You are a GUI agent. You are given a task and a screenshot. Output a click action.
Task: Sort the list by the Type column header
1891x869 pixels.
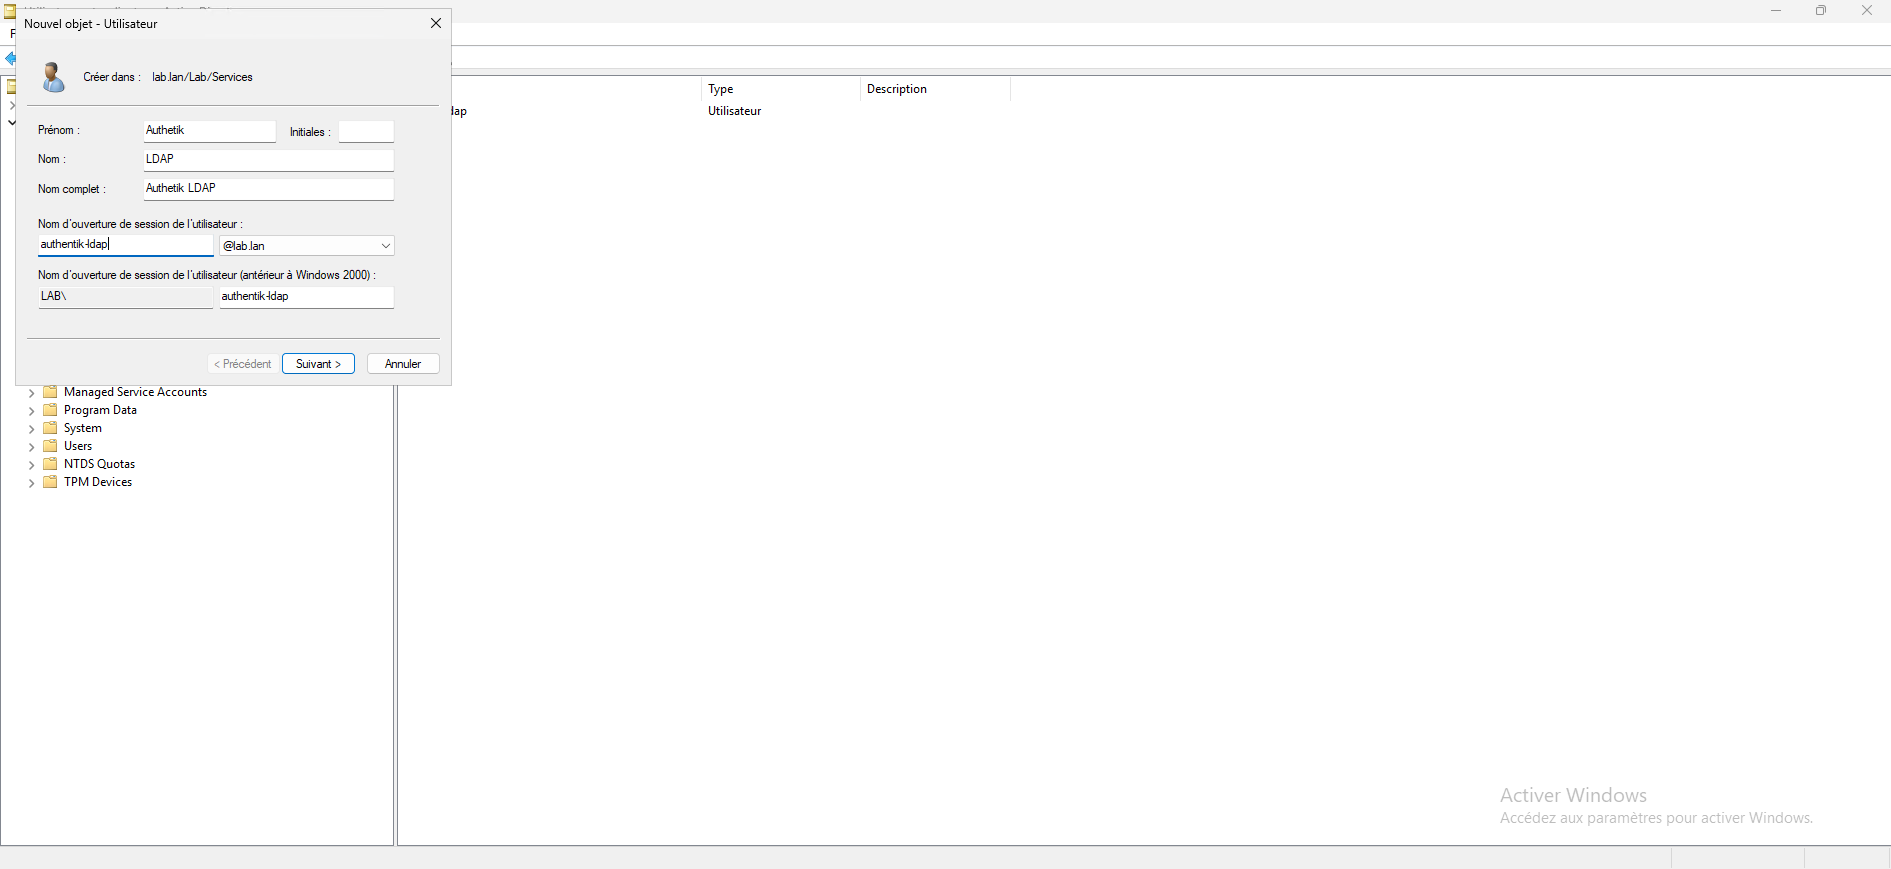click(721, 89)
